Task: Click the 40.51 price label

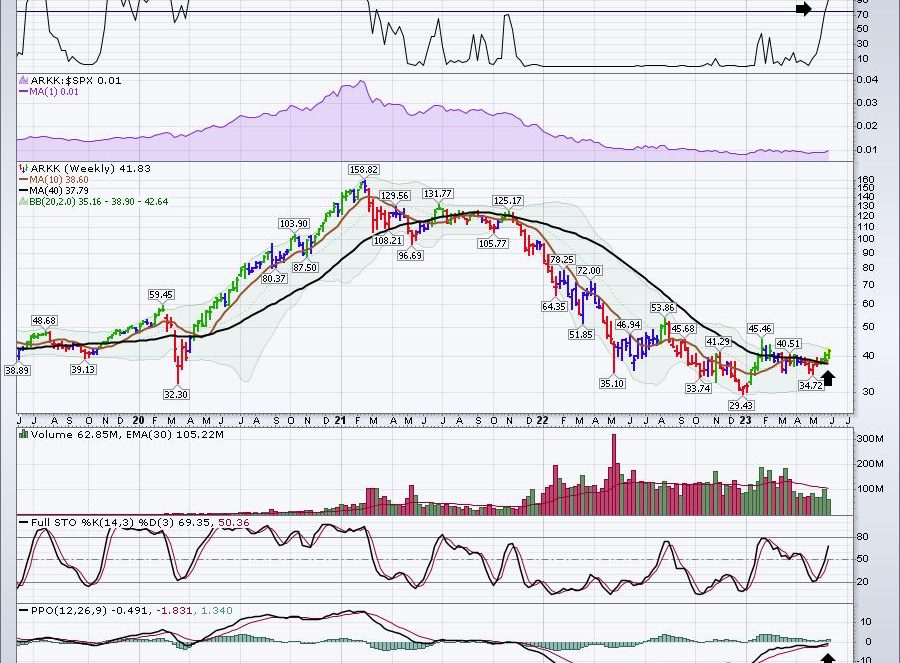Action: 788,344
